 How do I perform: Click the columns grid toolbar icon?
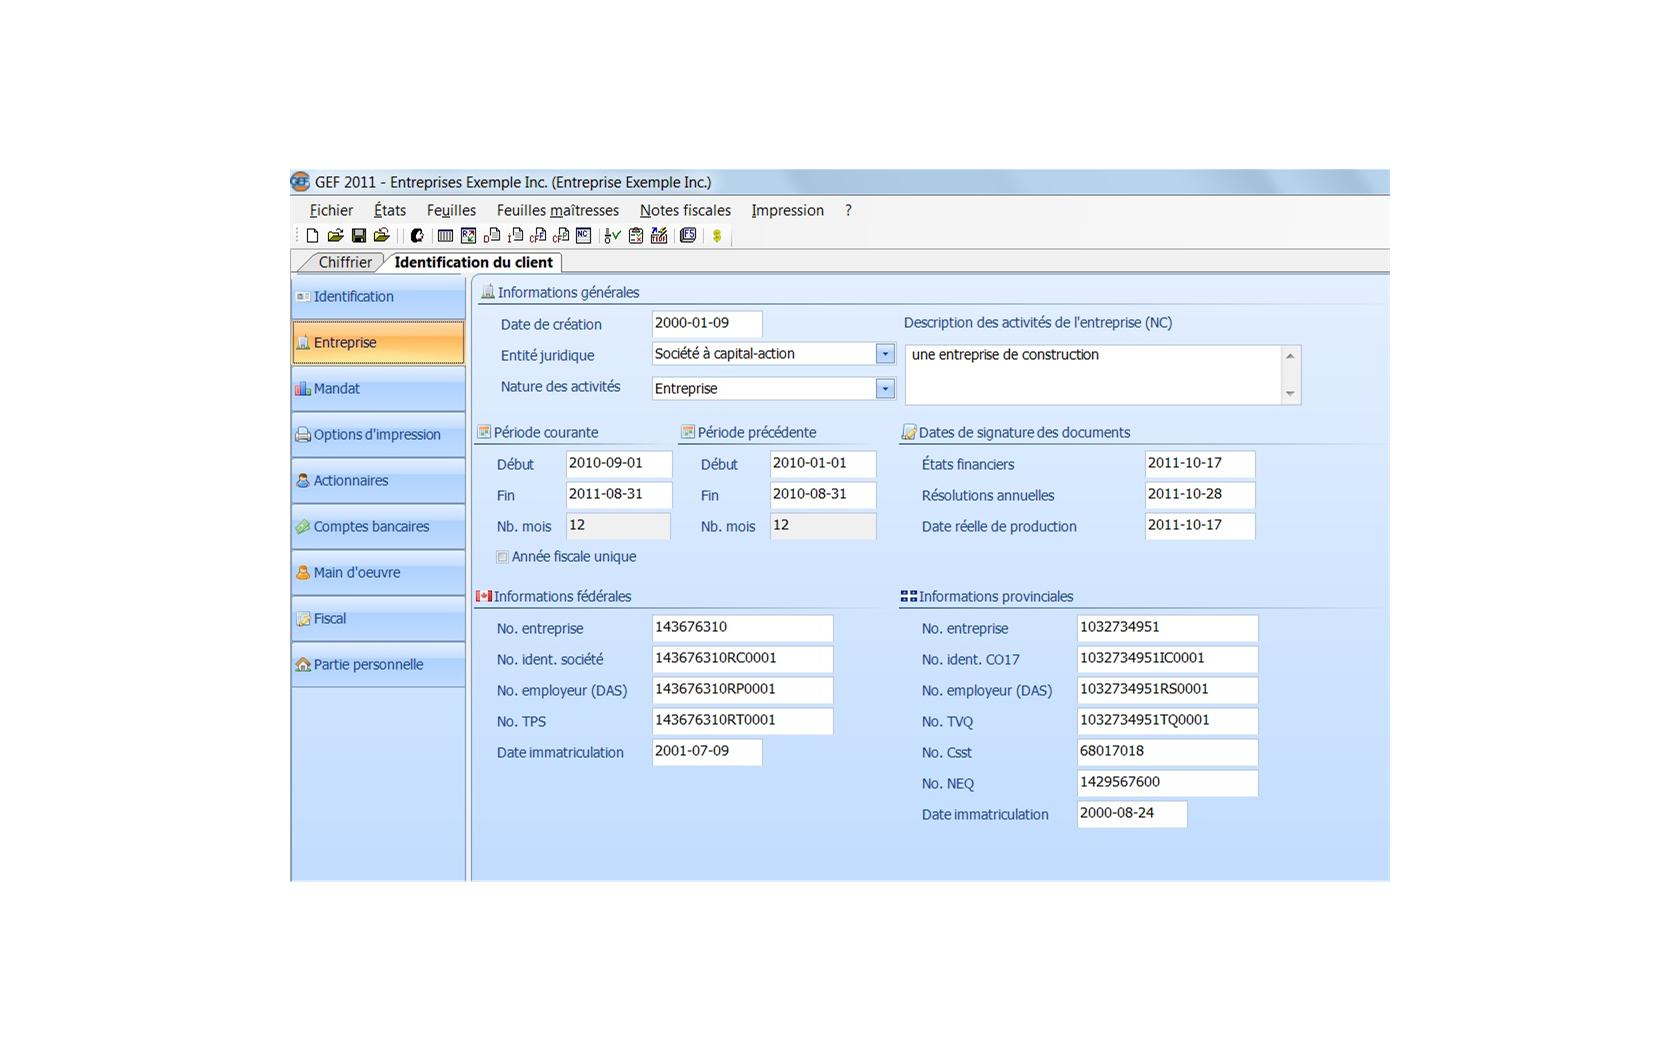tap(445, 236)
